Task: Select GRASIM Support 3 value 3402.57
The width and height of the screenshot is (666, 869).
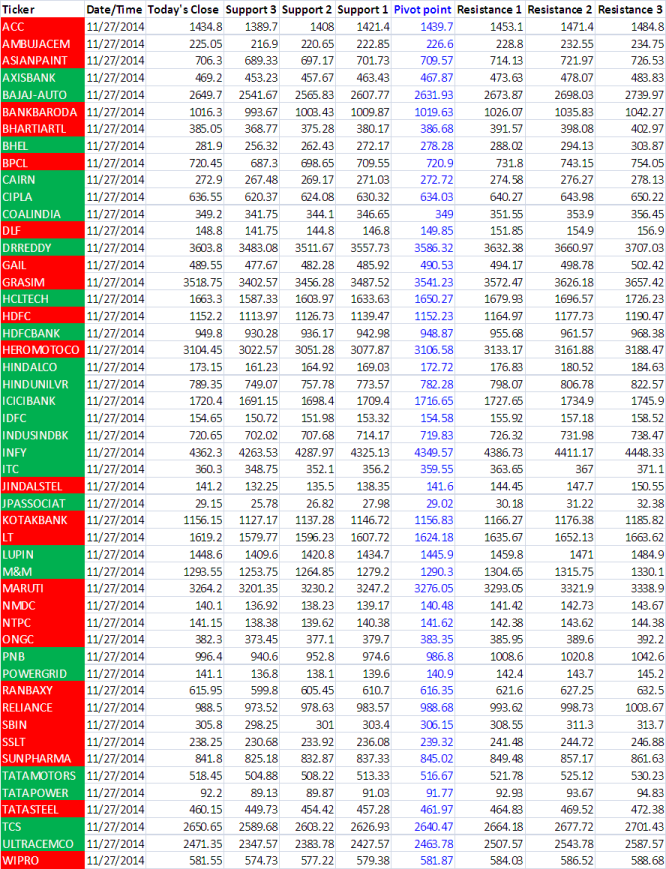Action: point(258,282)
